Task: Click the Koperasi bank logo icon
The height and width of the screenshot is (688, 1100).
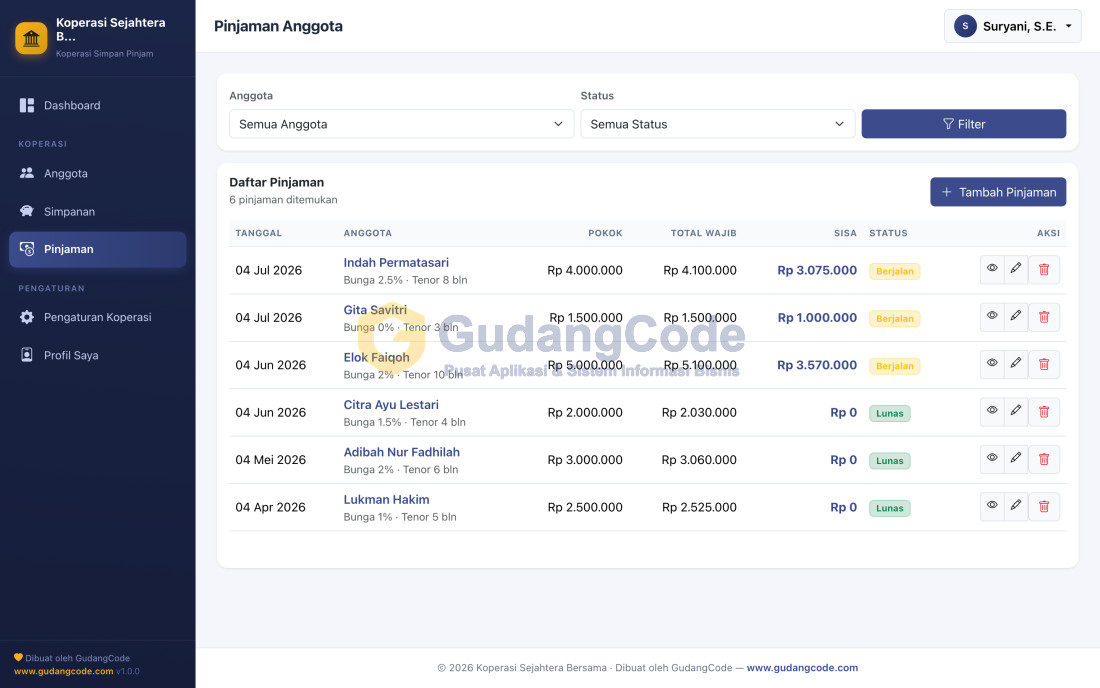Action: point(31,38)
